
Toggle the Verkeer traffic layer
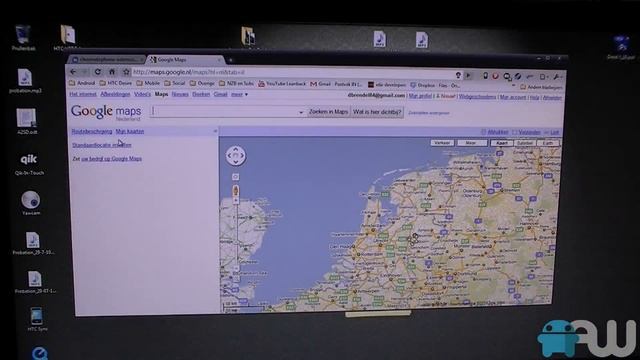tap(442, 143)
